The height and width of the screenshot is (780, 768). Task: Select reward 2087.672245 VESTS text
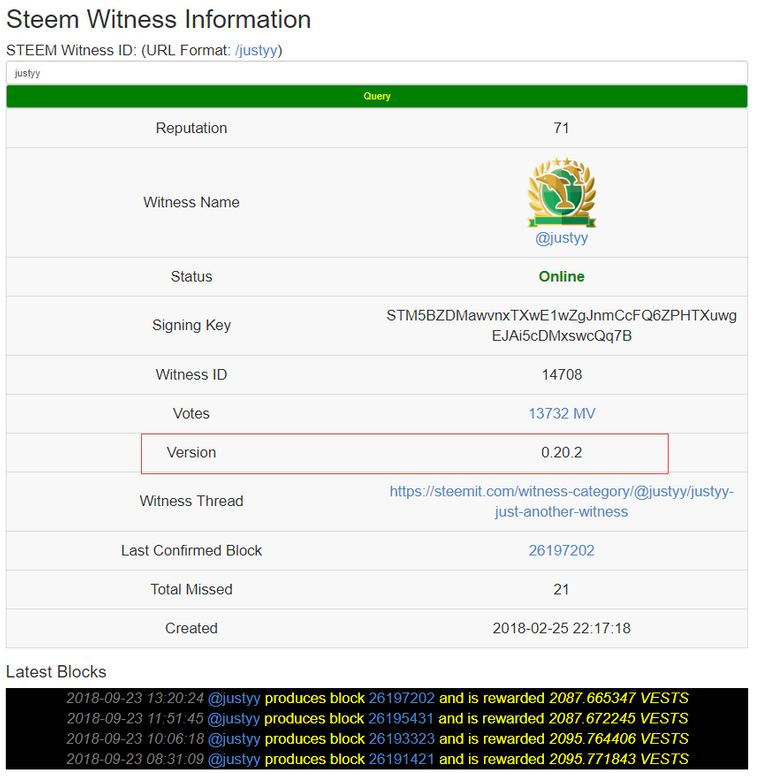pyautogui.click(x=619, y=718)
